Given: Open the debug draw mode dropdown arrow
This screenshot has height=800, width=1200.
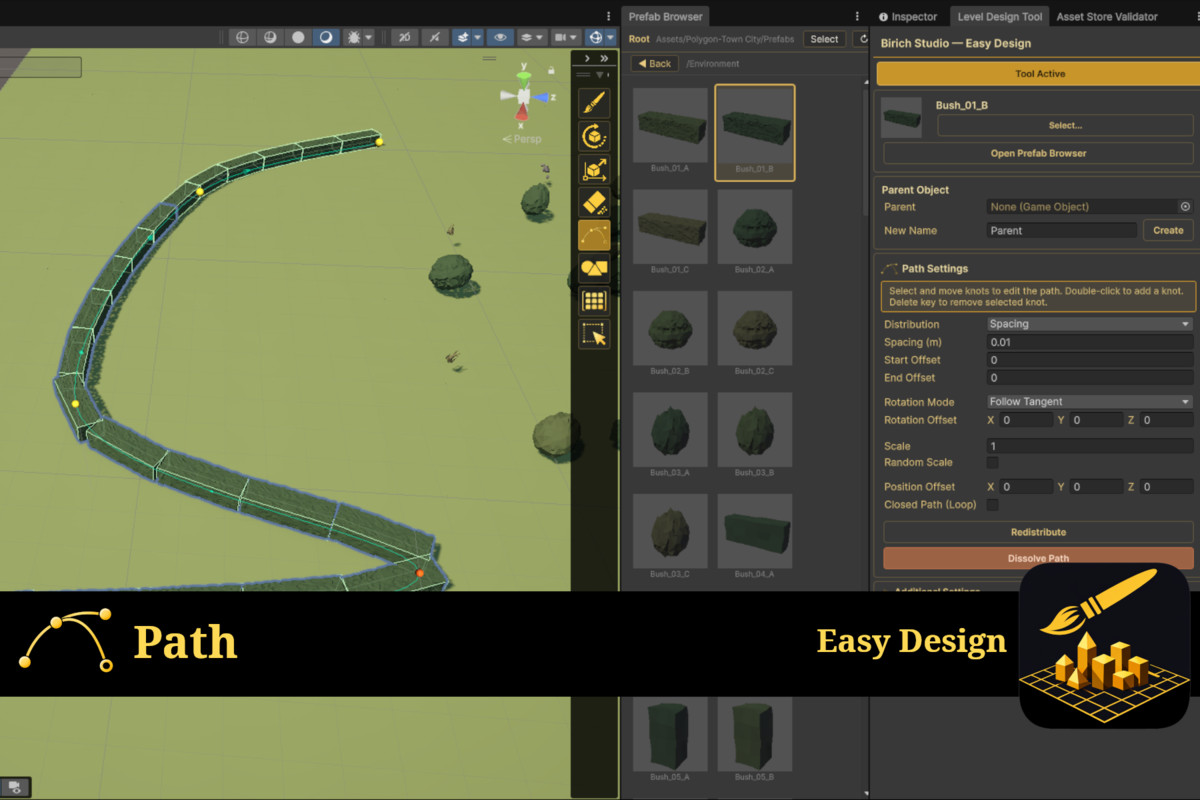Looking at the screenshot, I should click(369, 37).
